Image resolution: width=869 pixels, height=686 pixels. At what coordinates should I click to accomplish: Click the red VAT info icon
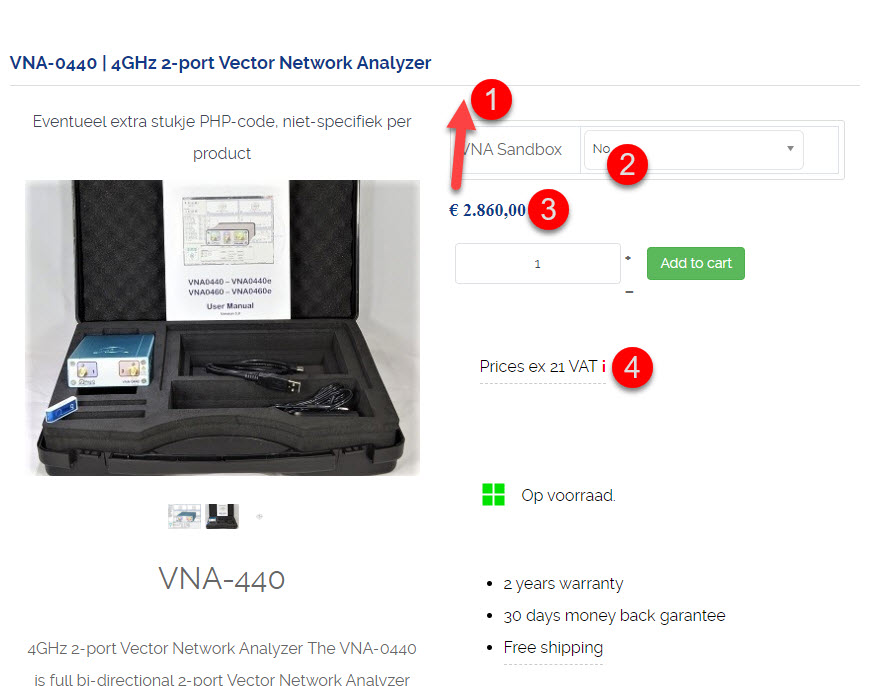604,366
